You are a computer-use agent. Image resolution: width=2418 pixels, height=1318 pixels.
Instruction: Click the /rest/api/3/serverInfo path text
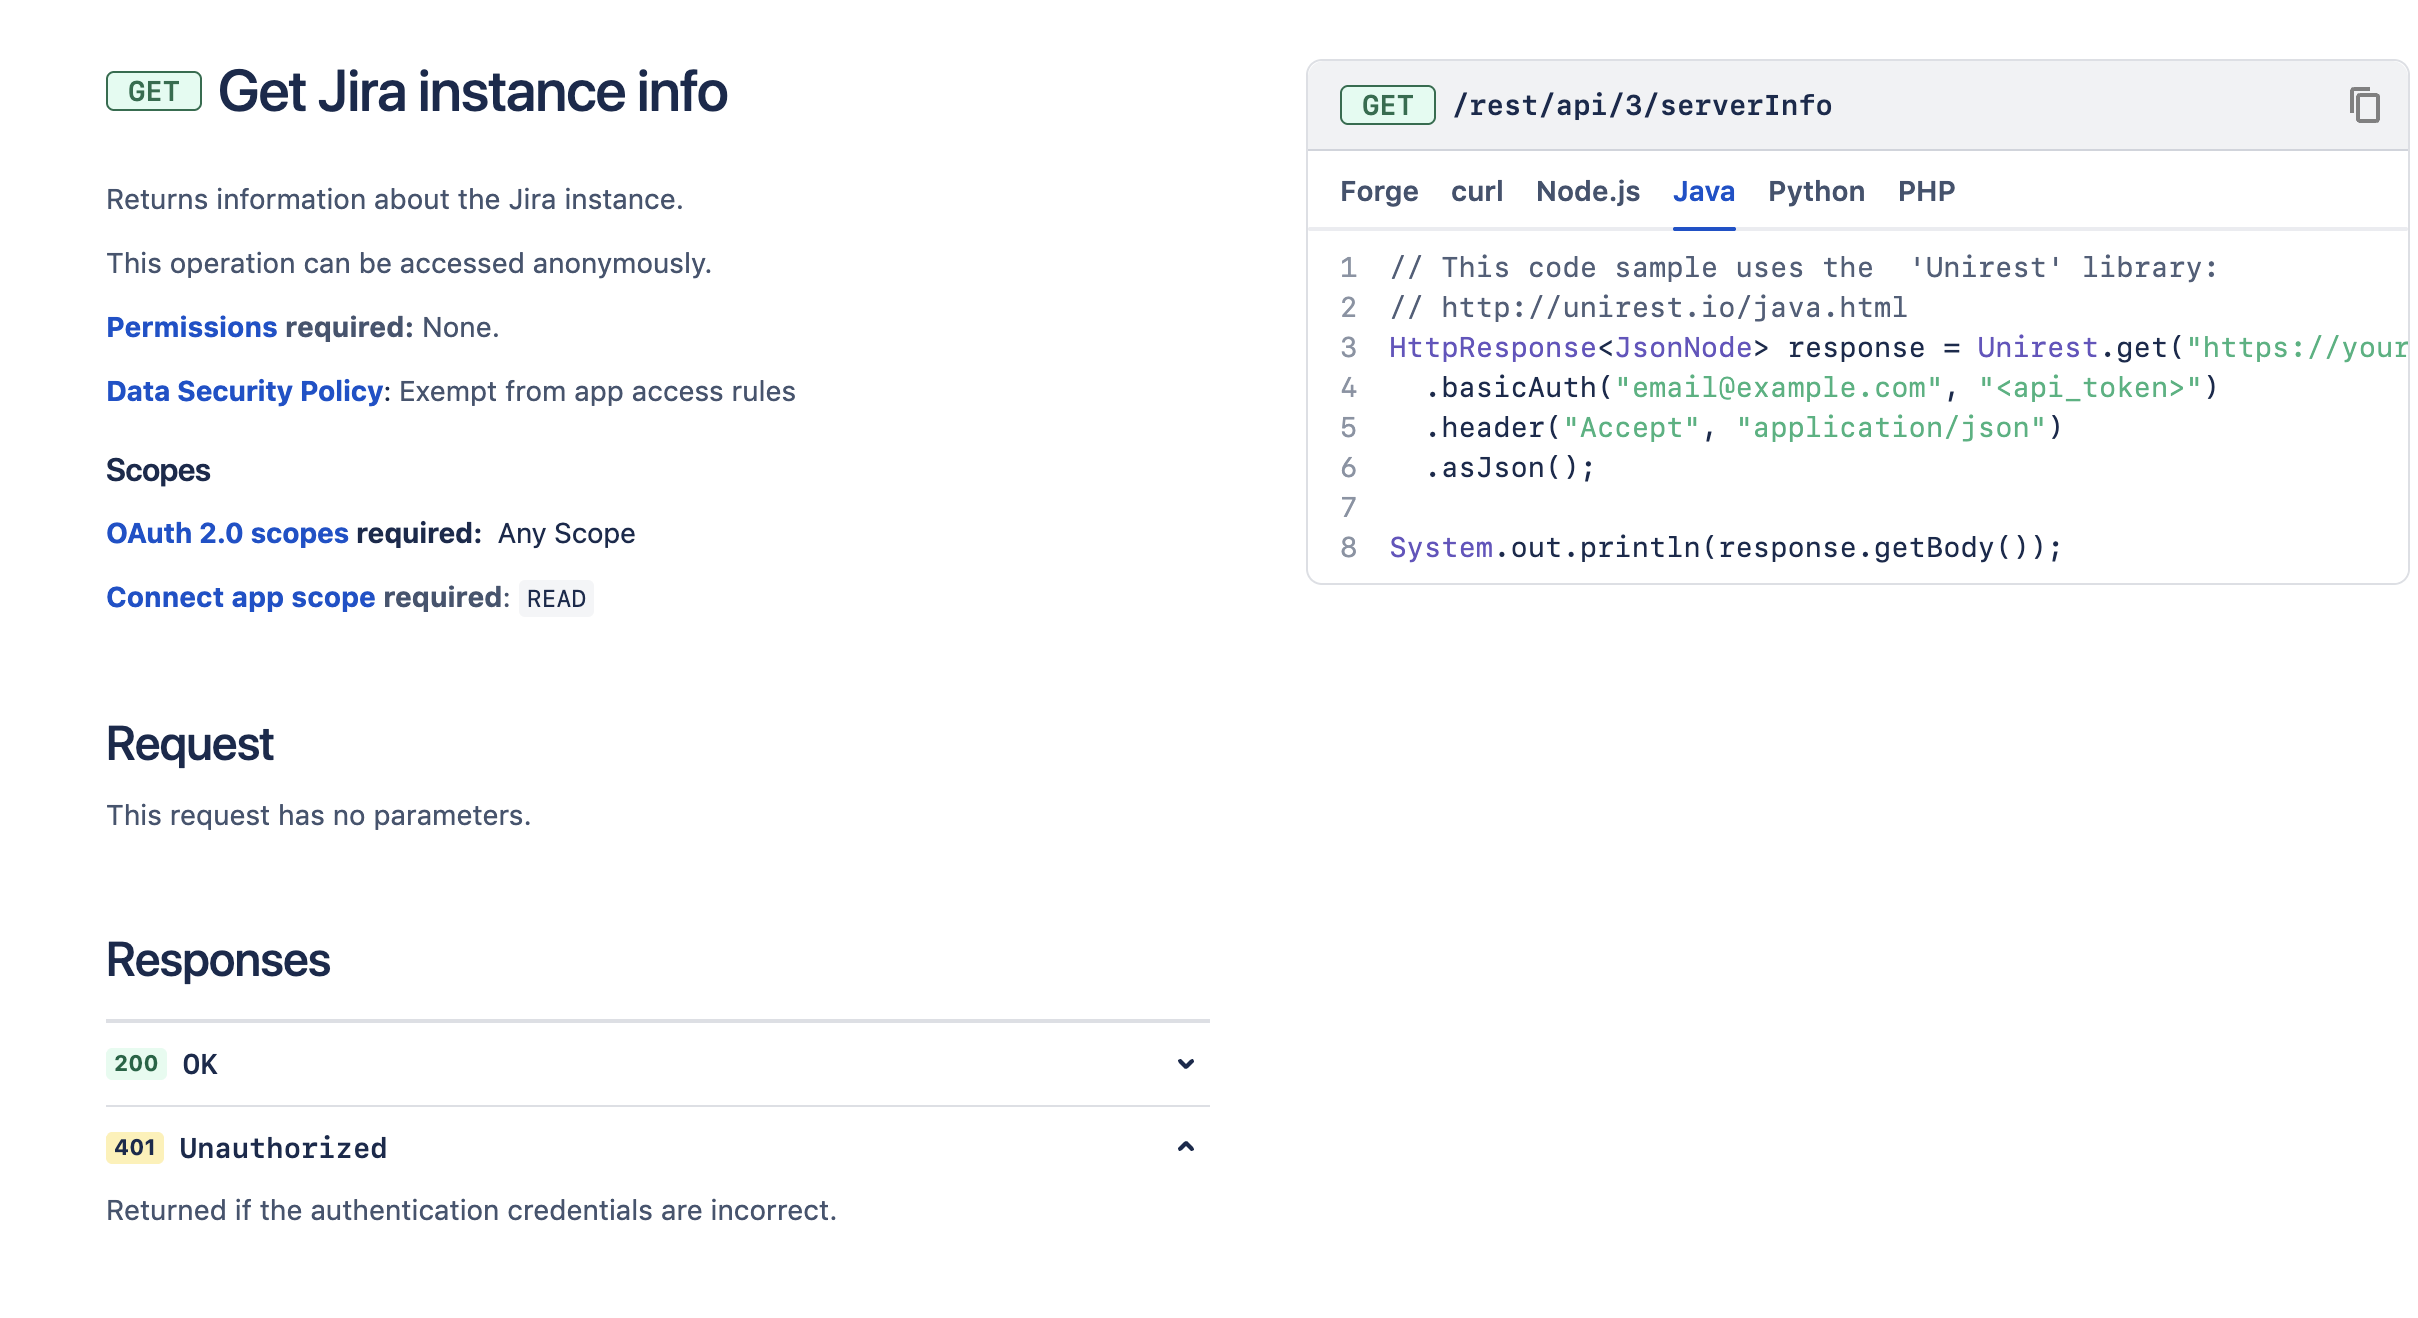1642,105
